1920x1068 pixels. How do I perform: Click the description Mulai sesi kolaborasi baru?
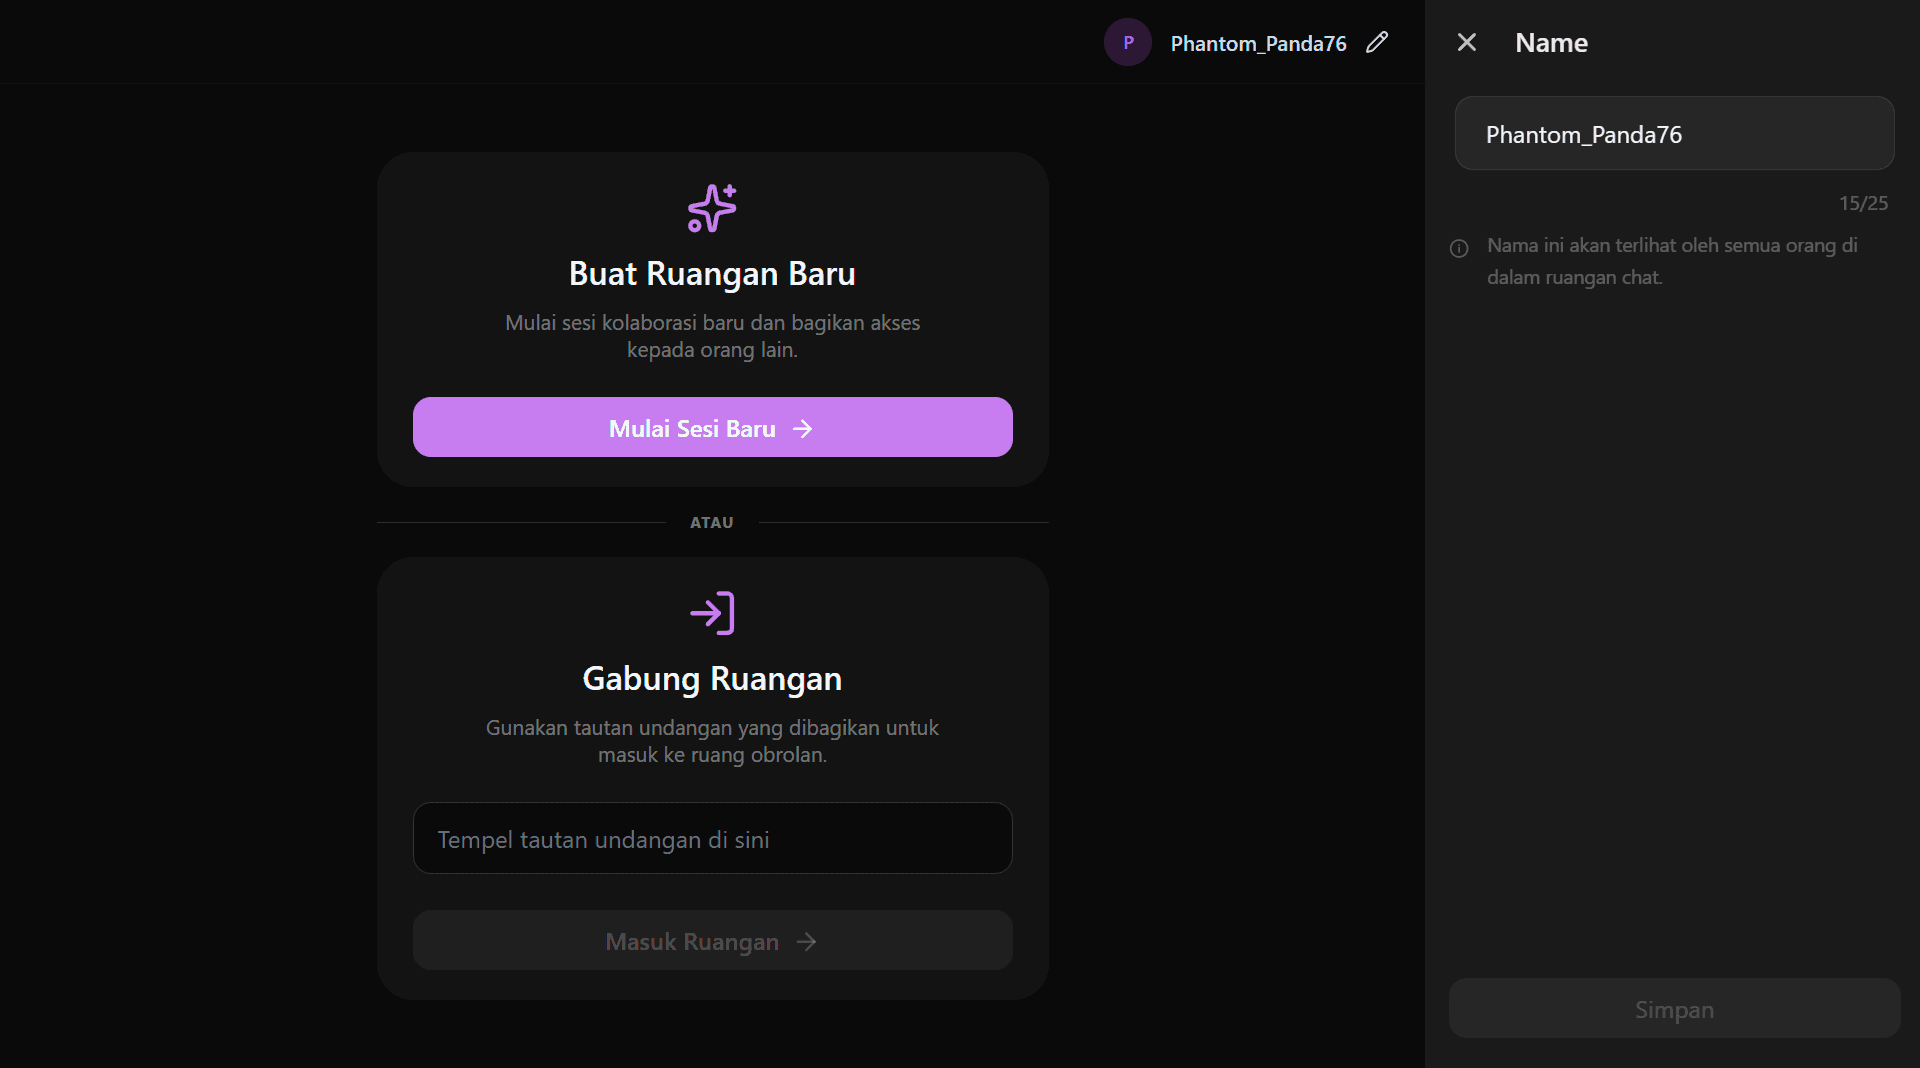(712, 336)
